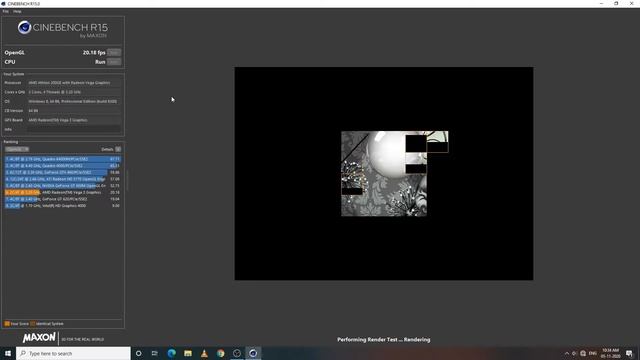Click the render preview image
The image size is (640, 360).
pos(384,173)
